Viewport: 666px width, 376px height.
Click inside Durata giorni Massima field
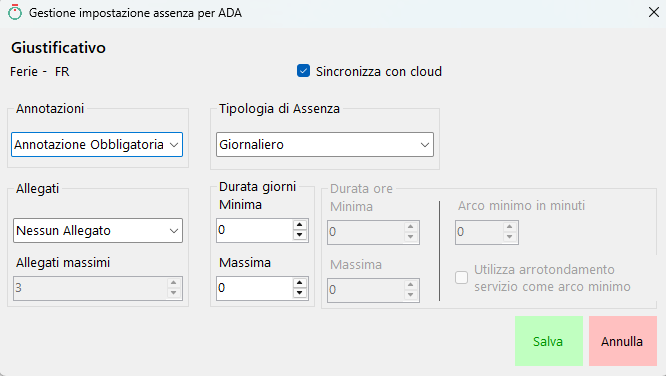254,288
